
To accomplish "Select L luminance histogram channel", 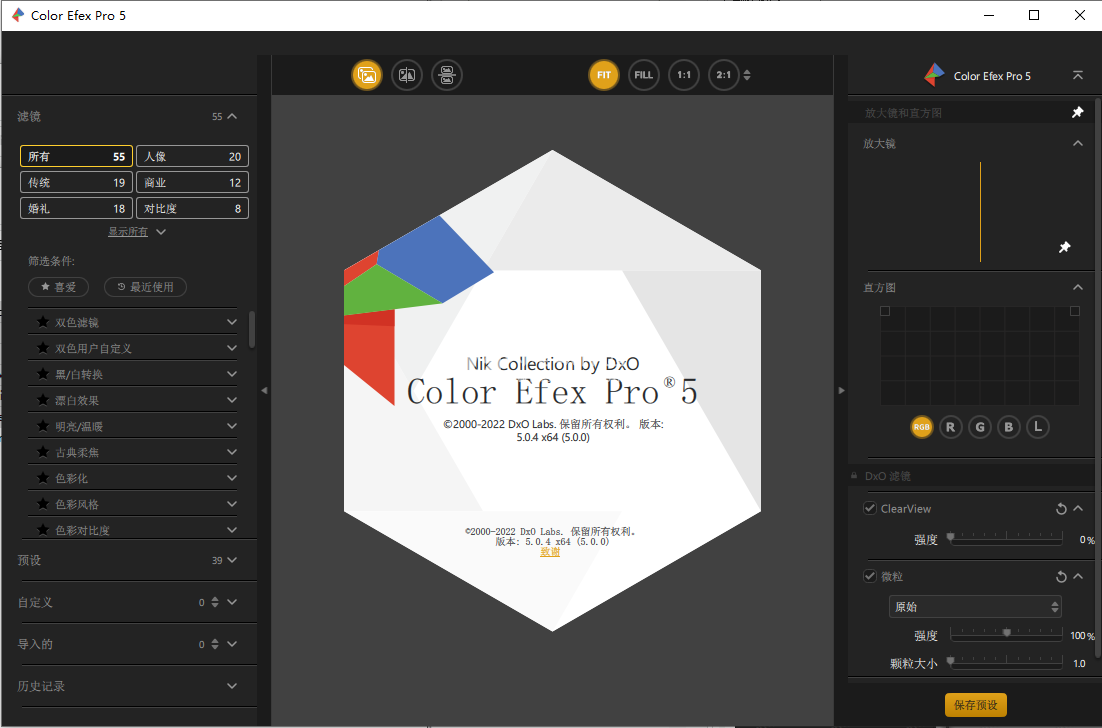I will (x=1038, y=427).
